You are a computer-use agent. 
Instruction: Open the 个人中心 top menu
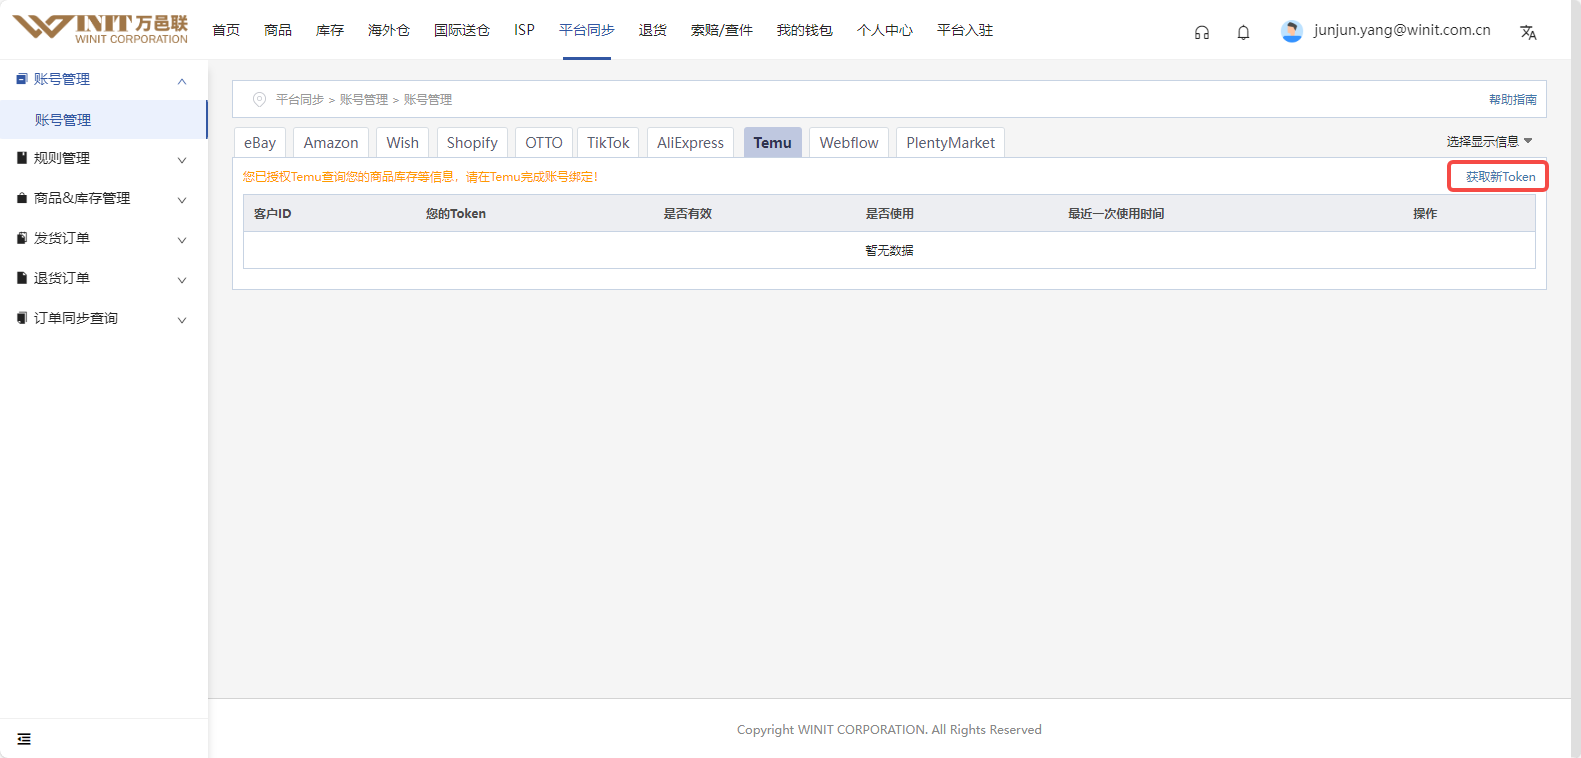tap(885, 30)
